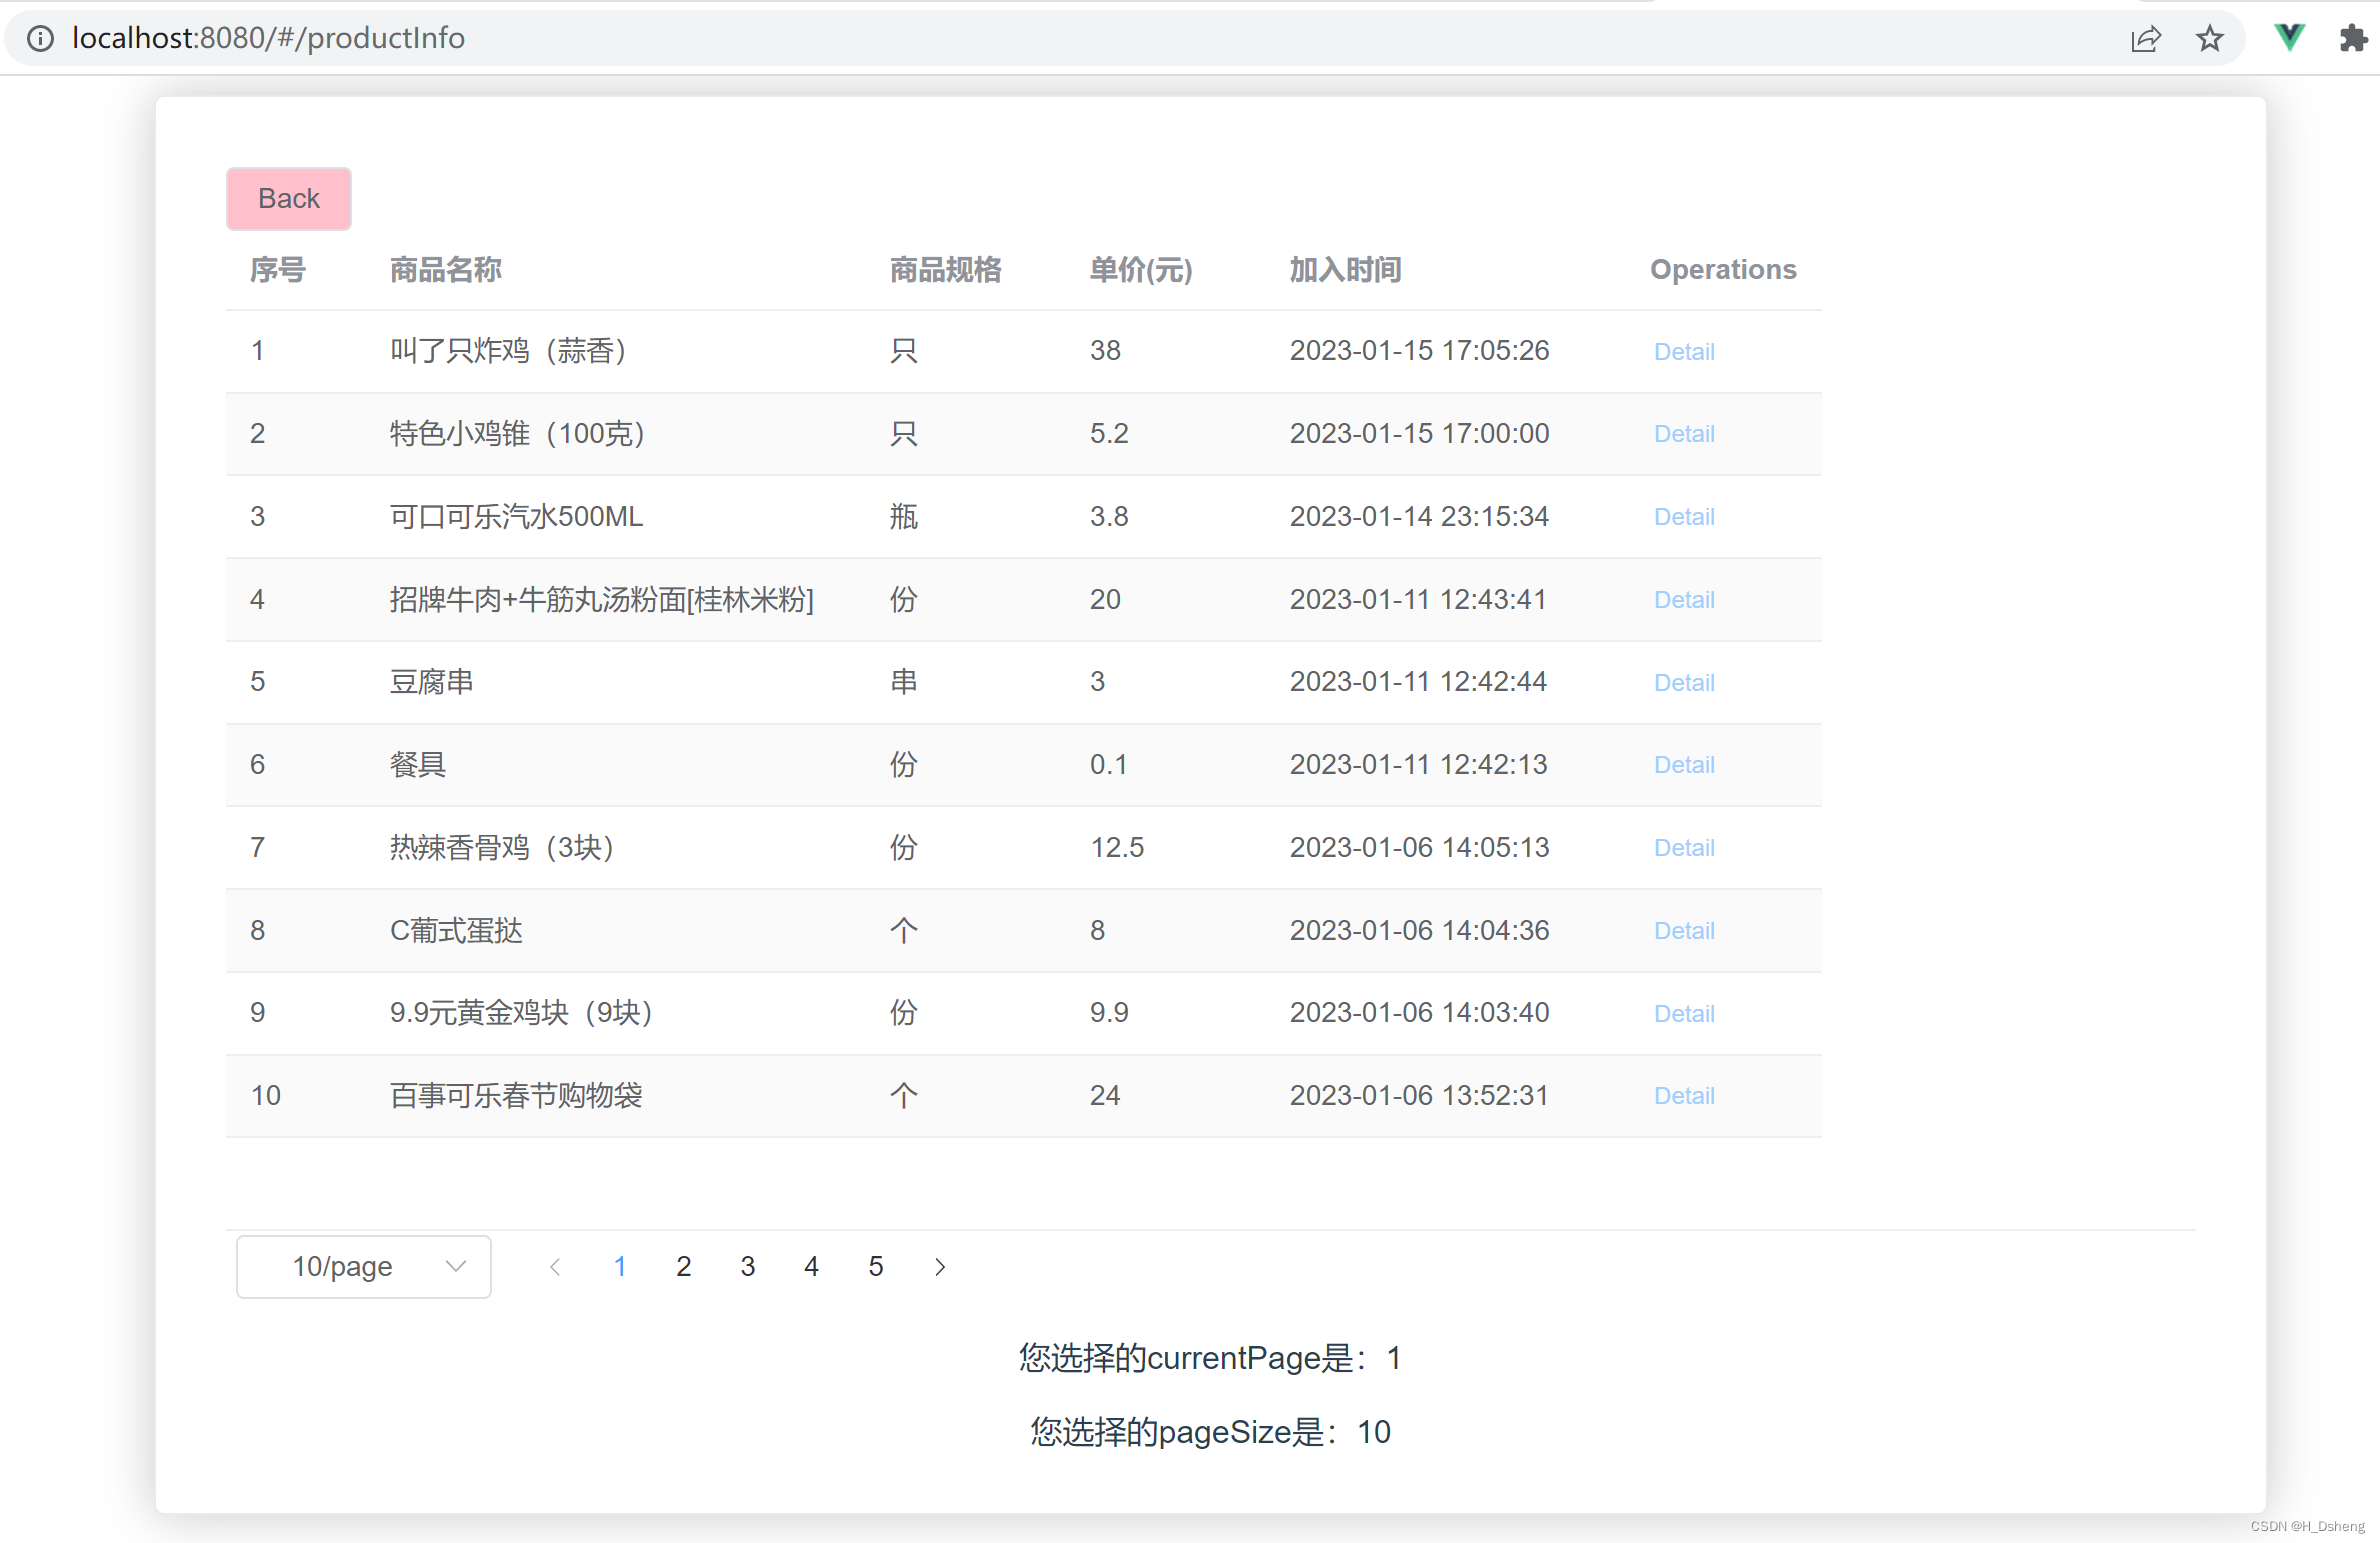Click timestamp 2023-01-11 12:42:44
Viewport: 2380px width, 1543px height.
pos(1418,682)
